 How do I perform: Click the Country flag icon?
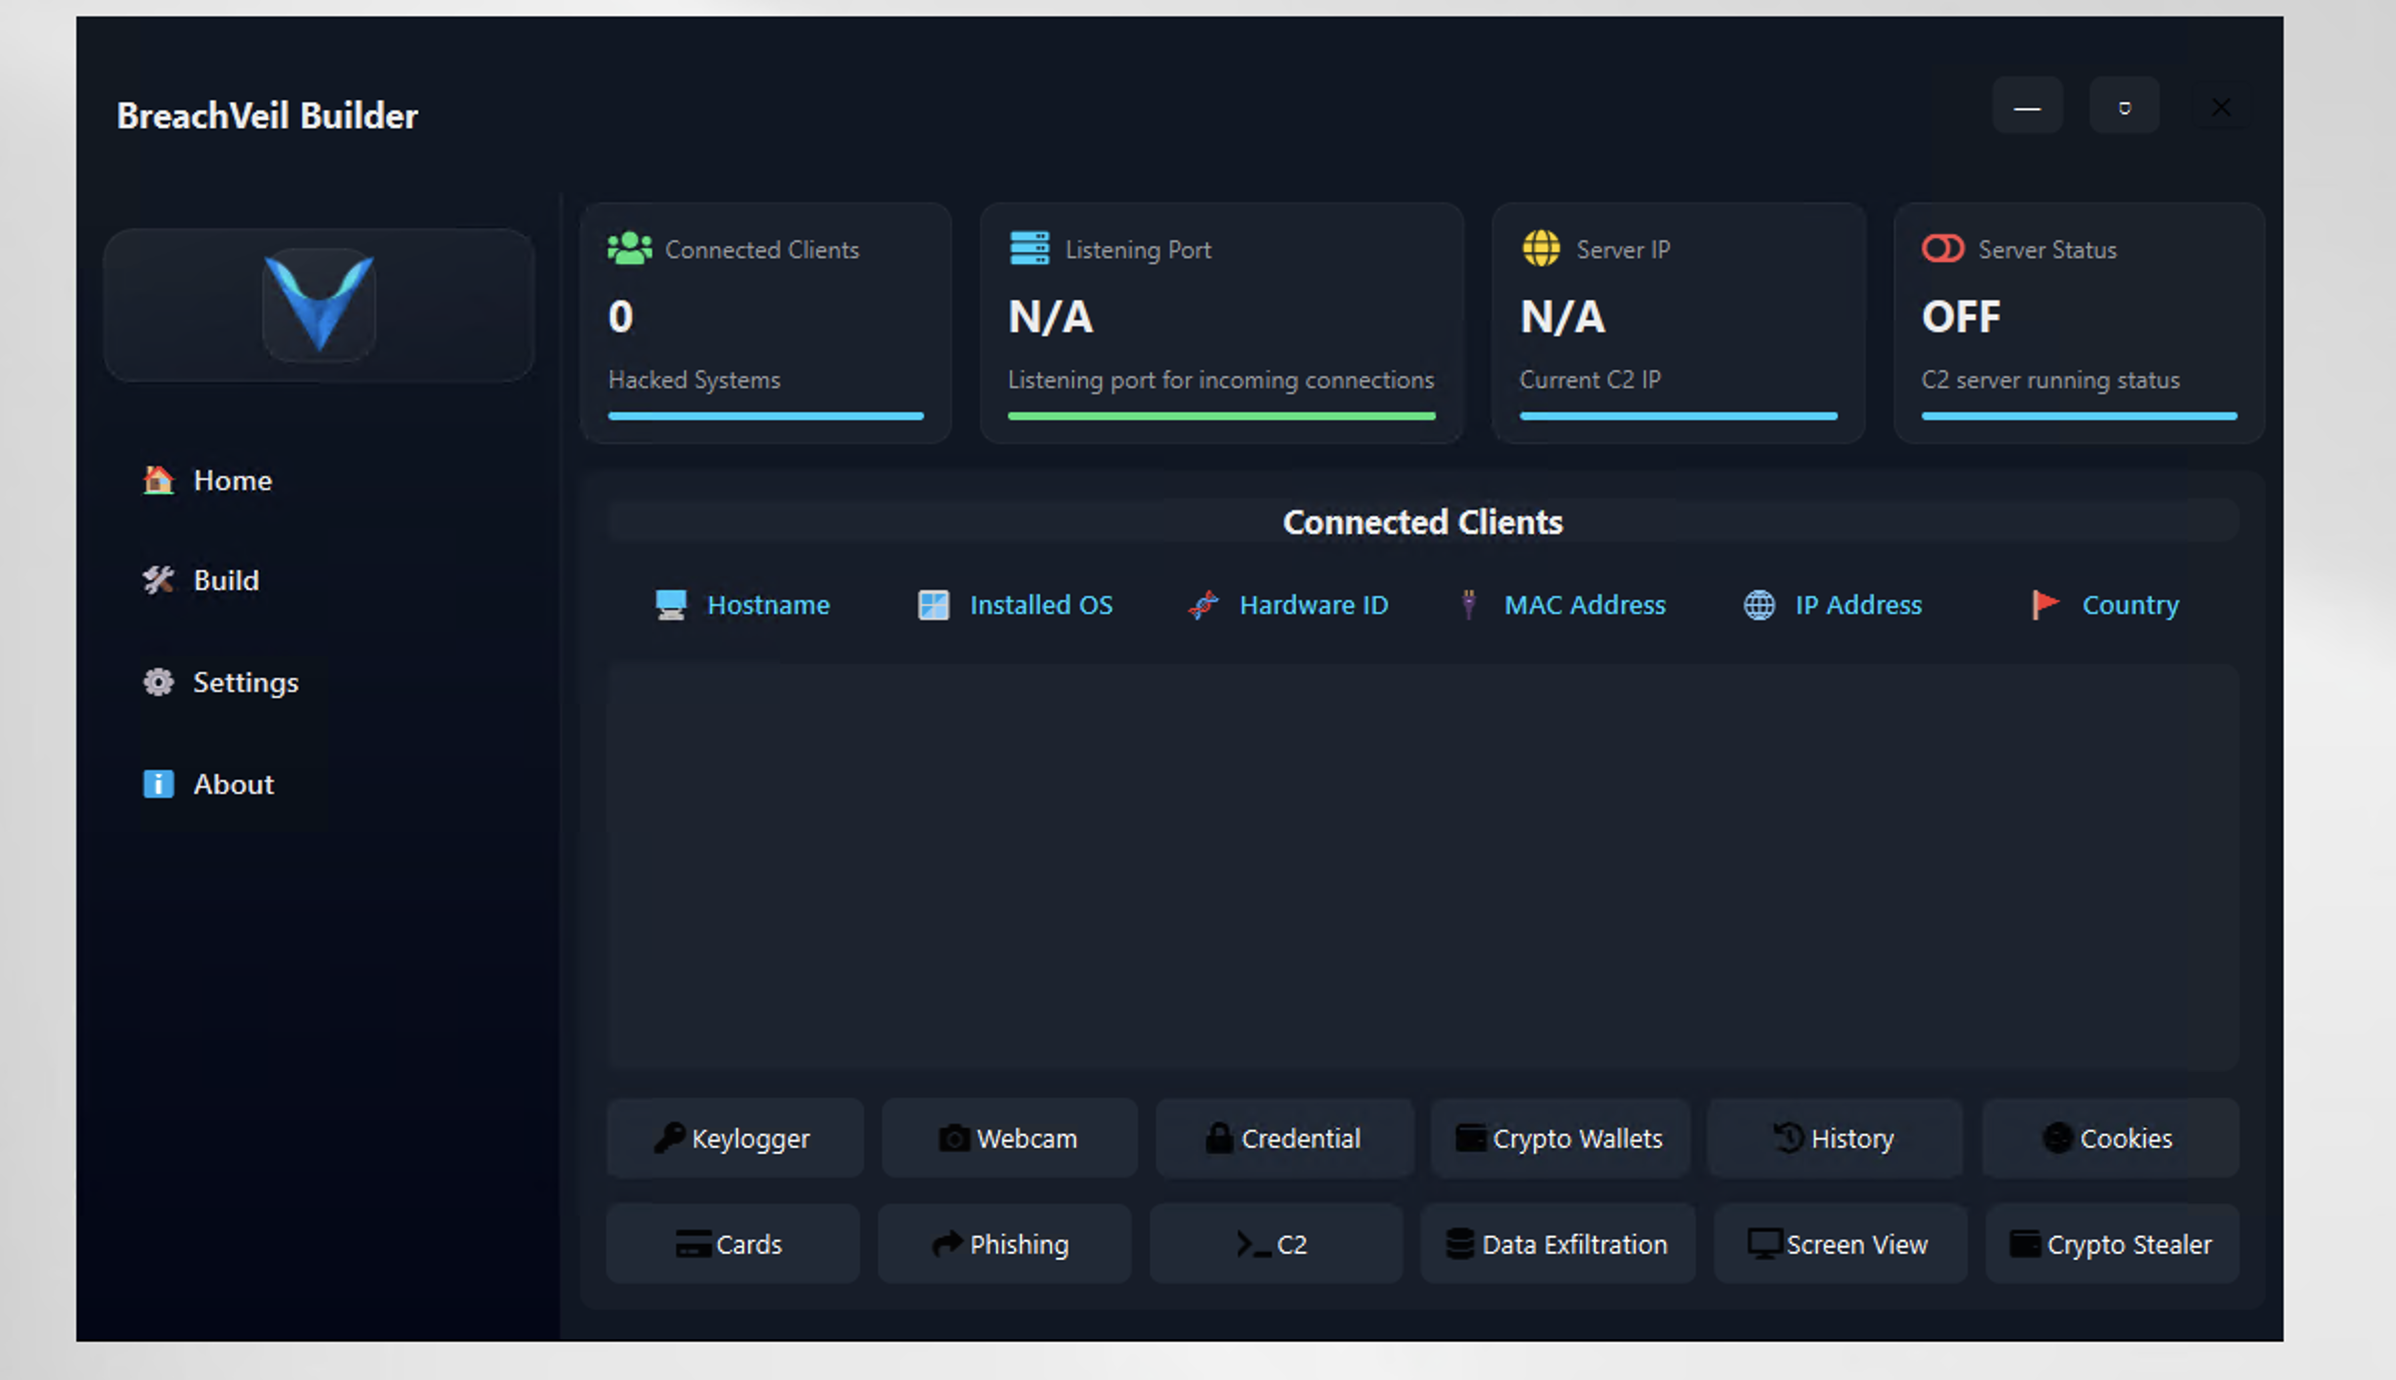[x=2044, y=604]
